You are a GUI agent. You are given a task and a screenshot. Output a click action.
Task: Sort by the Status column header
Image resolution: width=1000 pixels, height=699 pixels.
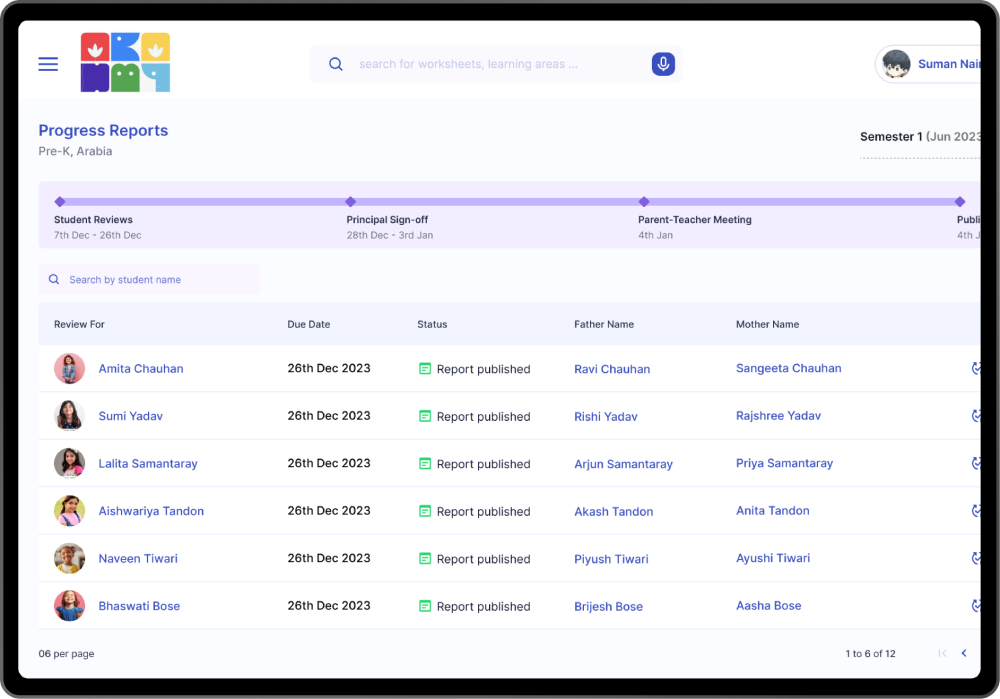tap(432, 325)
